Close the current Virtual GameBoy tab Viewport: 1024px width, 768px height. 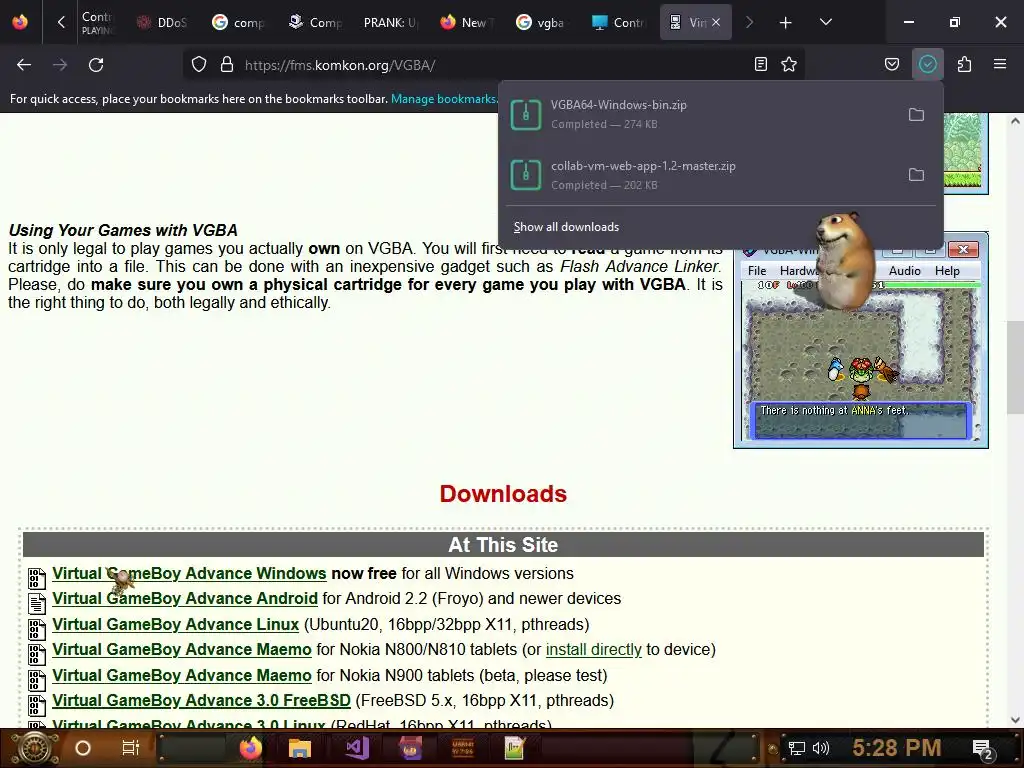716,22
